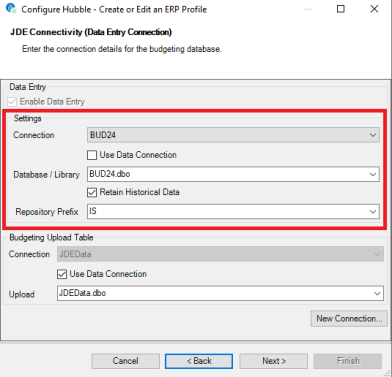This screenshot has height=377, width=392.
Task: Expand the Database / Library dropdown arrow
Action: tap(373, 174)
